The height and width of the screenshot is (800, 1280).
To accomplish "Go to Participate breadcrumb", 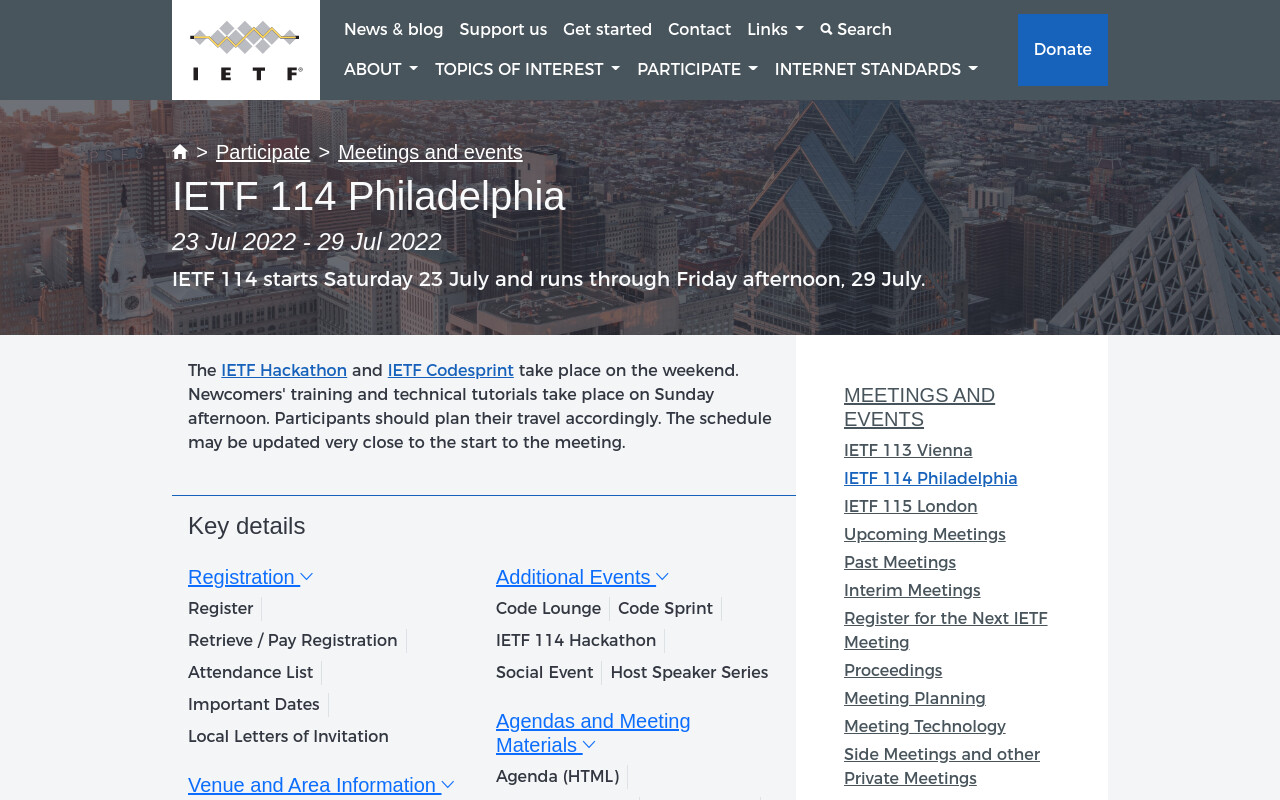I will (x=263, y=152).
